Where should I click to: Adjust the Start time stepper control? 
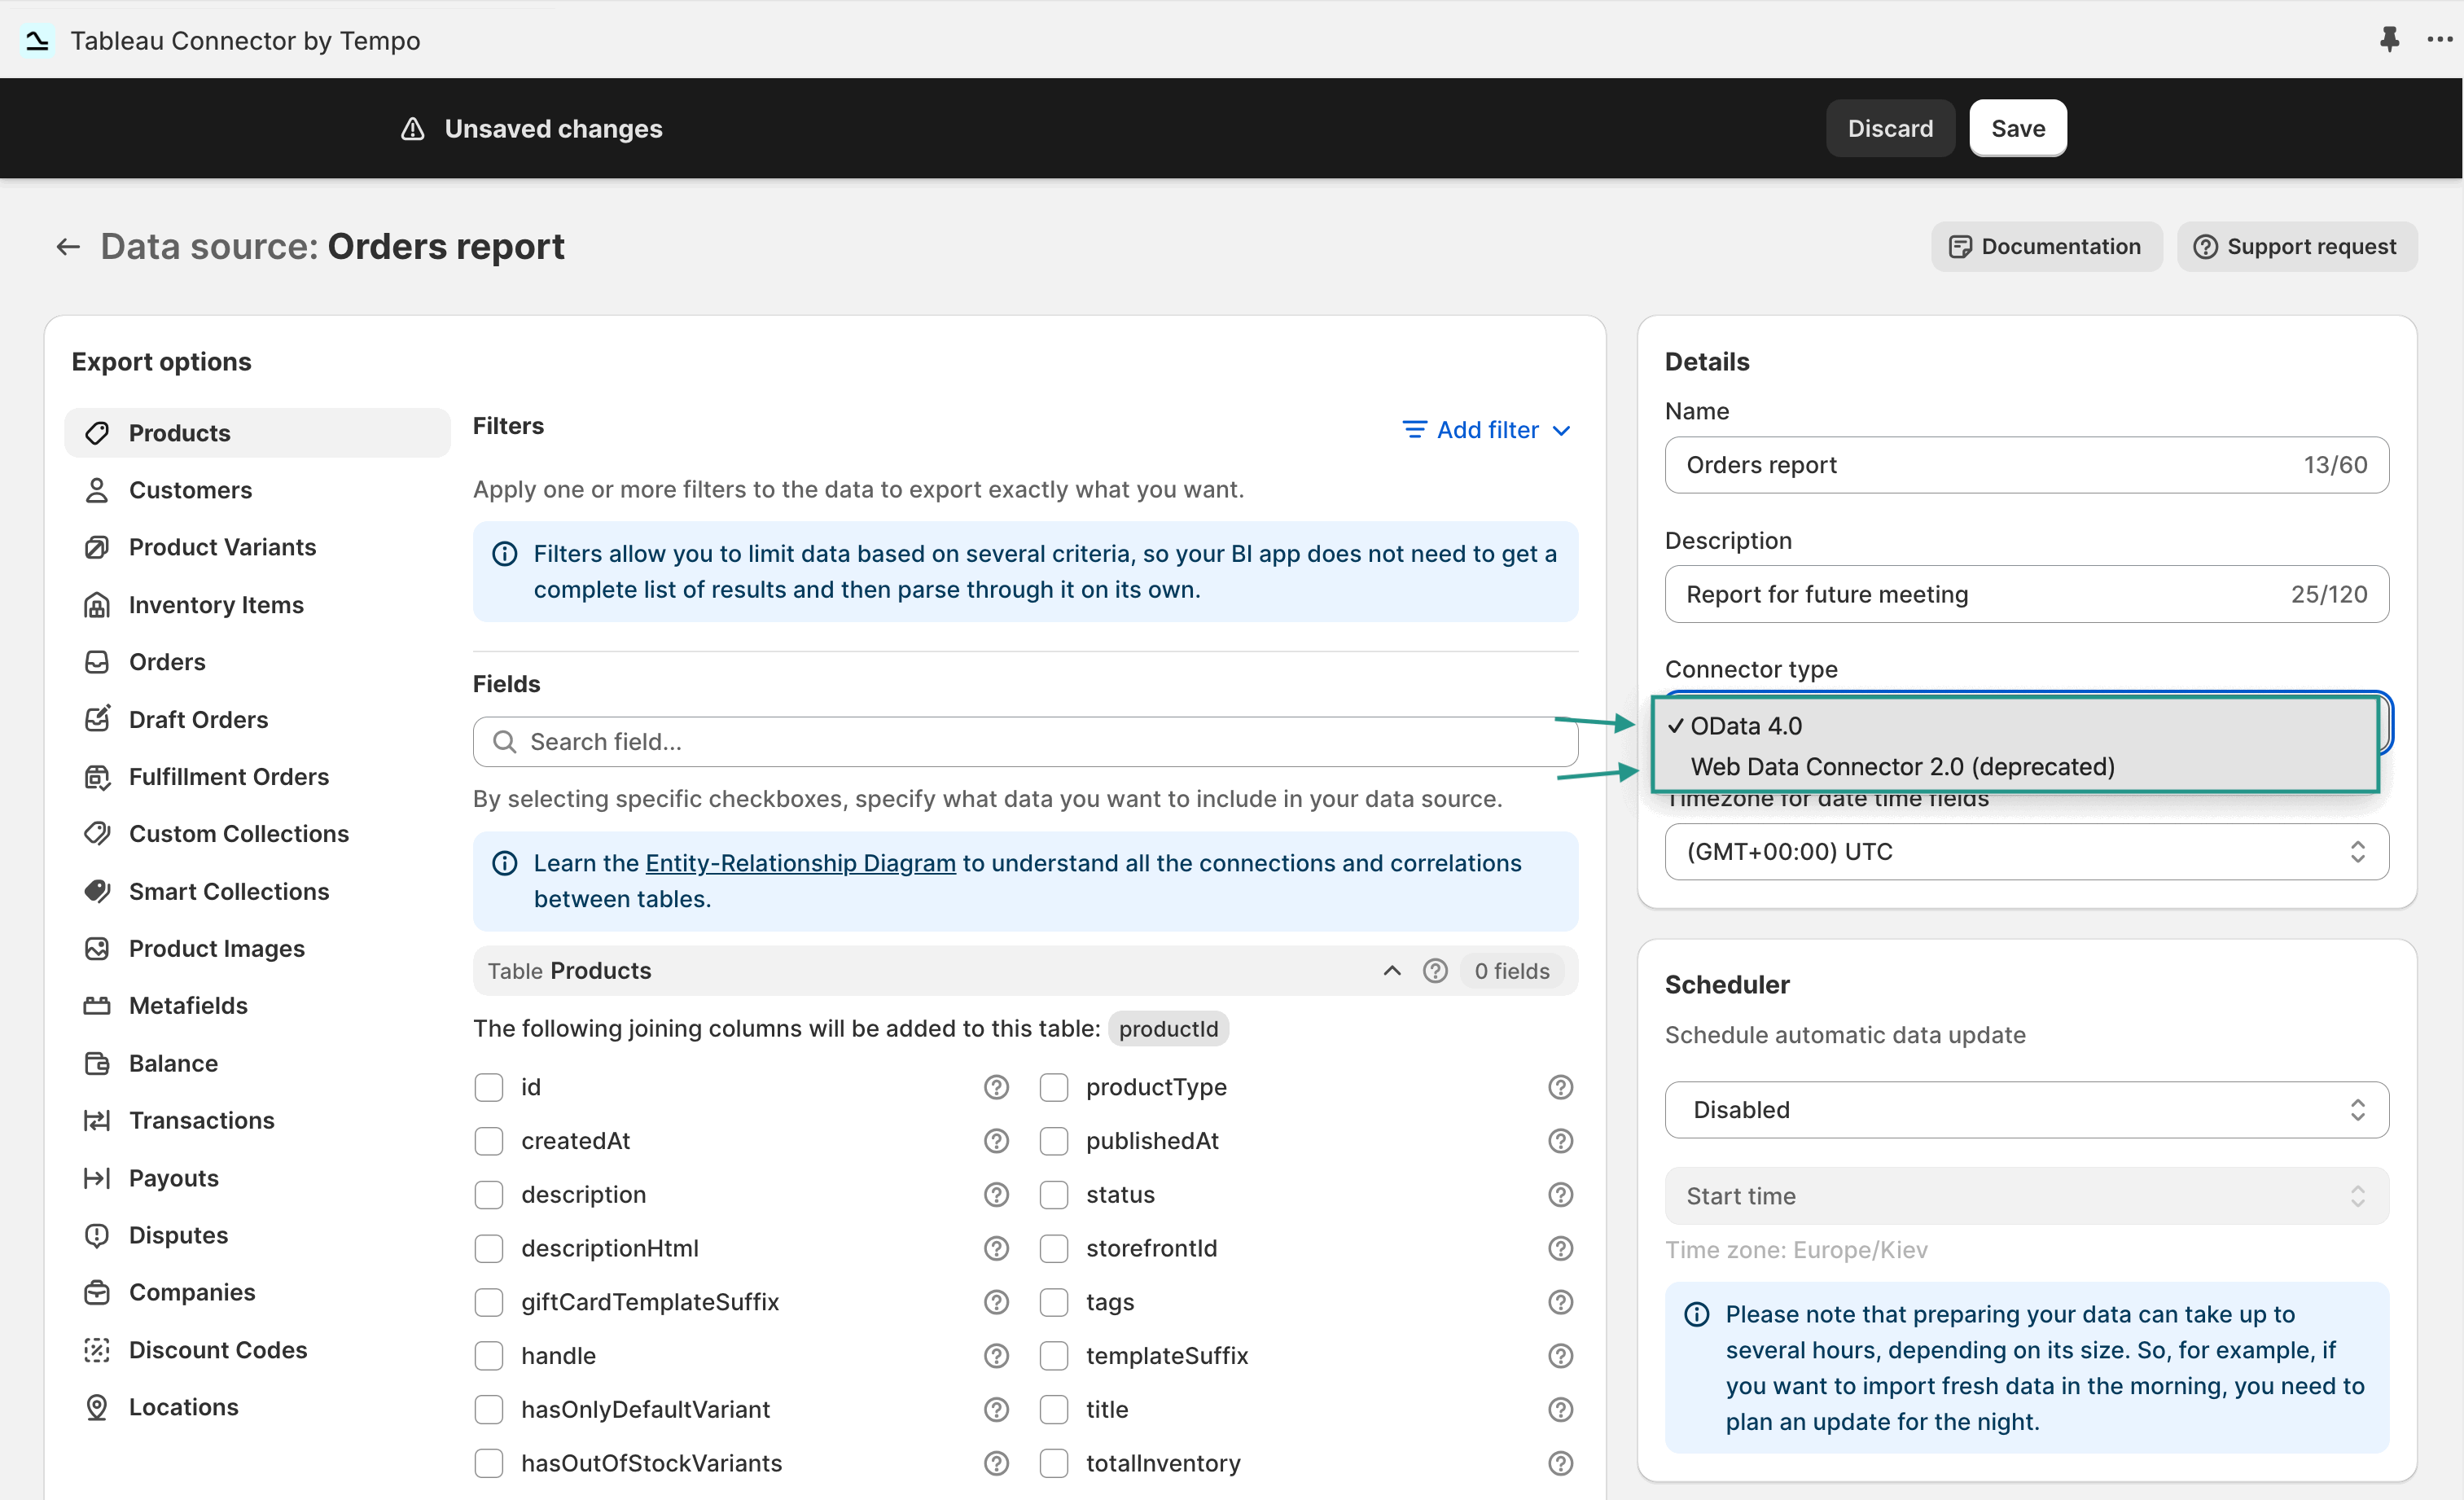coord(2357,1195)
